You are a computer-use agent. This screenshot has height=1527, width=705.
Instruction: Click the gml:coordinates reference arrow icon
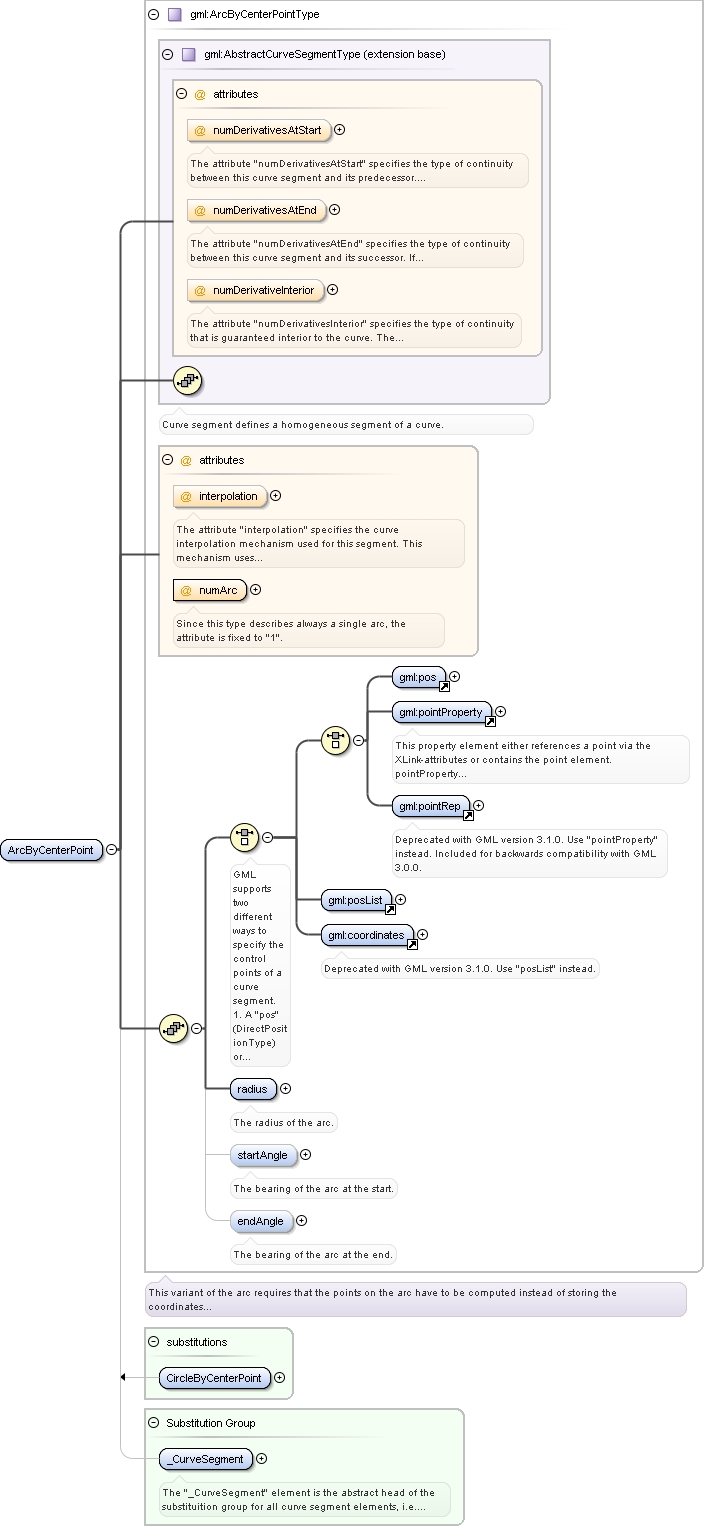(x=412, y=944)
